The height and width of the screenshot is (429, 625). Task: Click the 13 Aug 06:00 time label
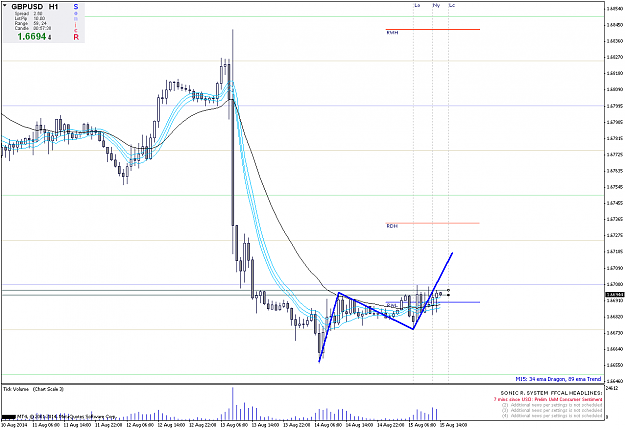coord(234,425)
